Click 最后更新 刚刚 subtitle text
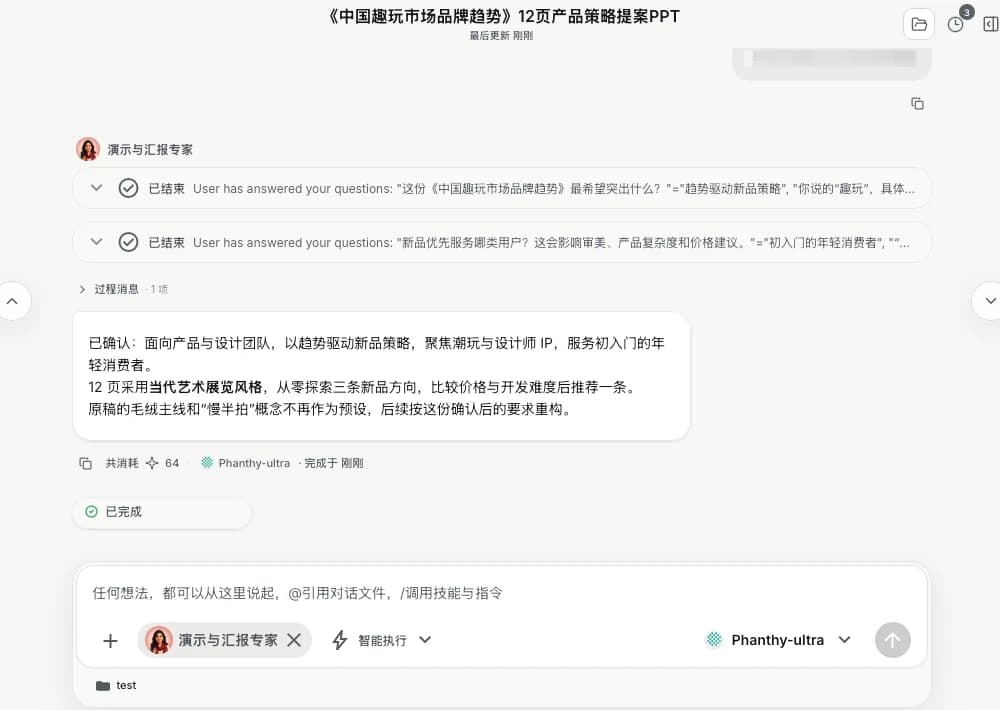 501,36
